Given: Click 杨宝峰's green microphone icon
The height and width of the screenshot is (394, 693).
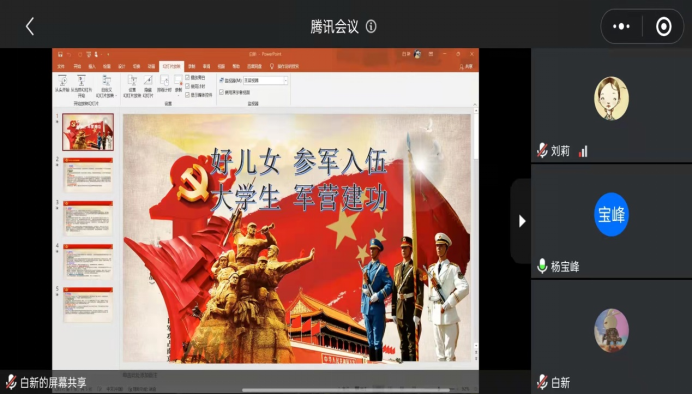Looking at the screenshot, I should (x=542, y=266).
